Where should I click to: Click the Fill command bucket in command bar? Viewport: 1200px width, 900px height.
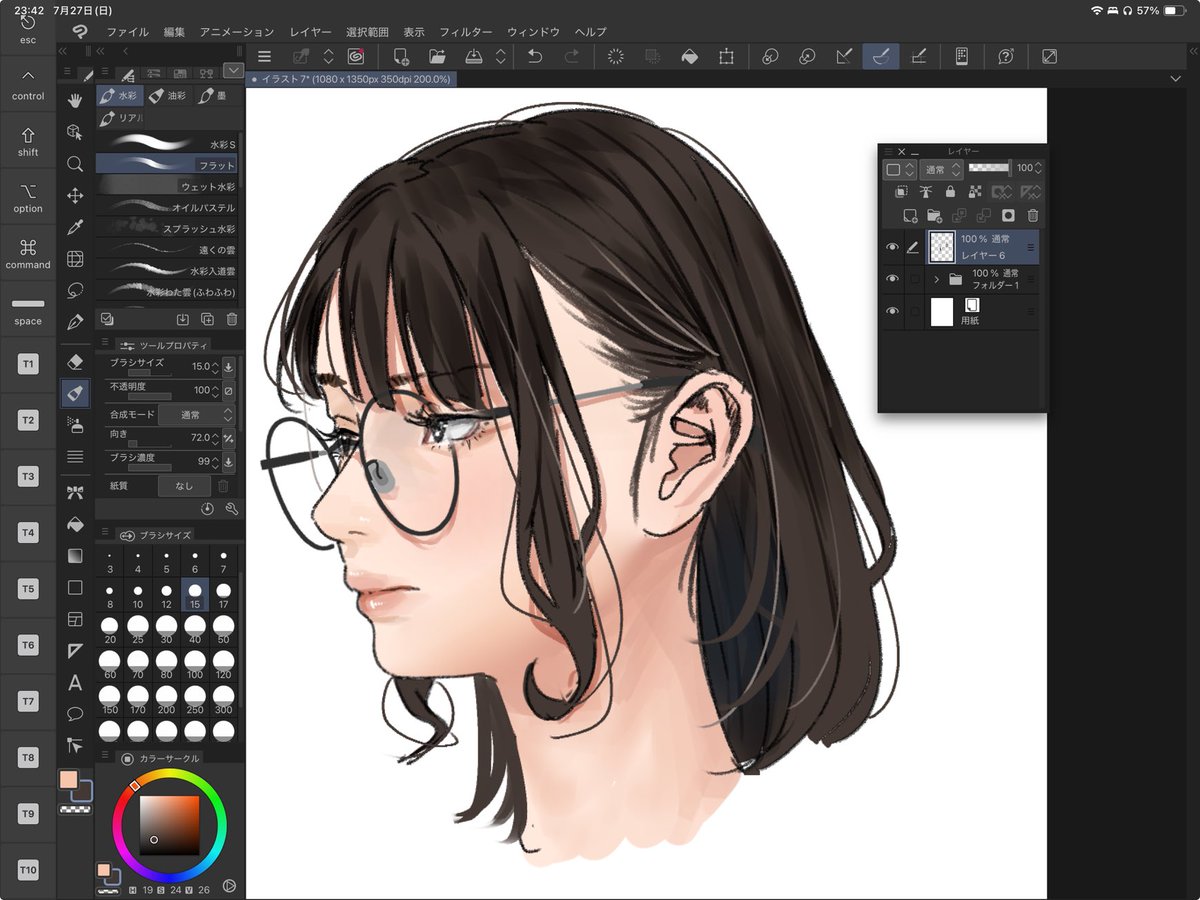(x=689, y=57)
